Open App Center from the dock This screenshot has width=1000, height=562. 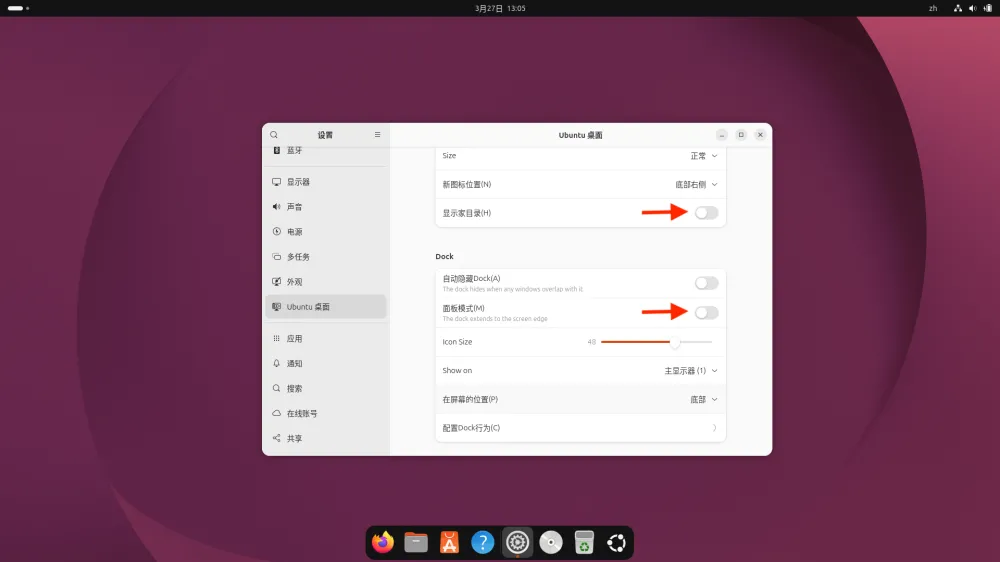point(449,542)
